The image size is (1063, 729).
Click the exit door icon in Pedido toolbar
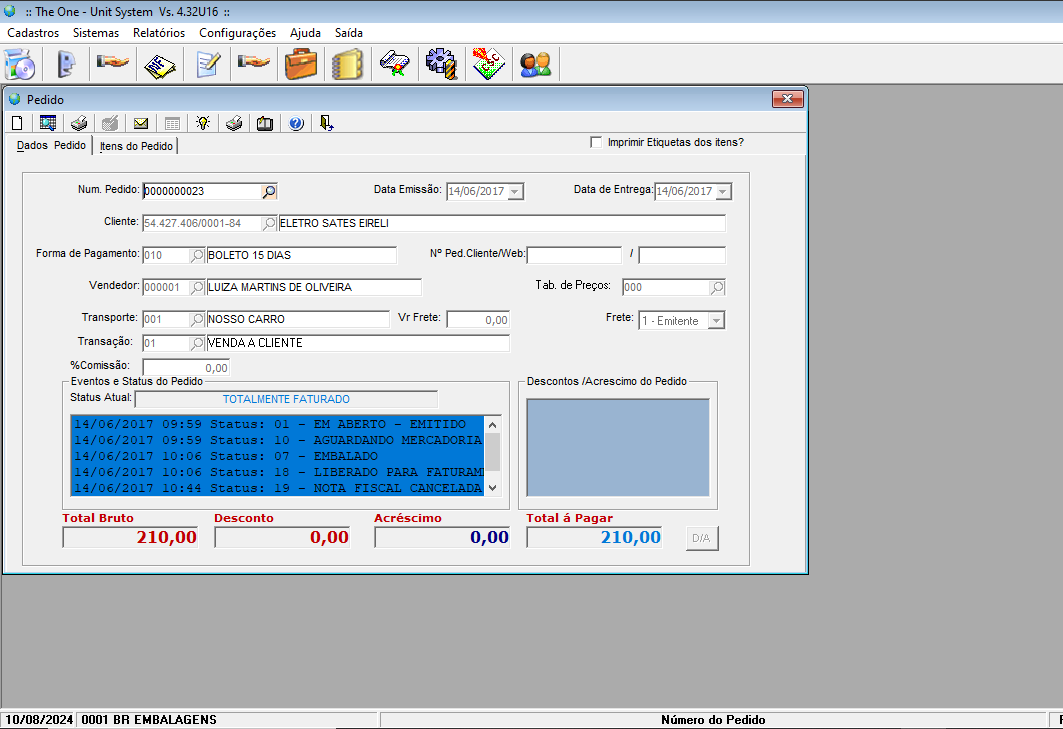pyautogui.click(x=327, y=123)
